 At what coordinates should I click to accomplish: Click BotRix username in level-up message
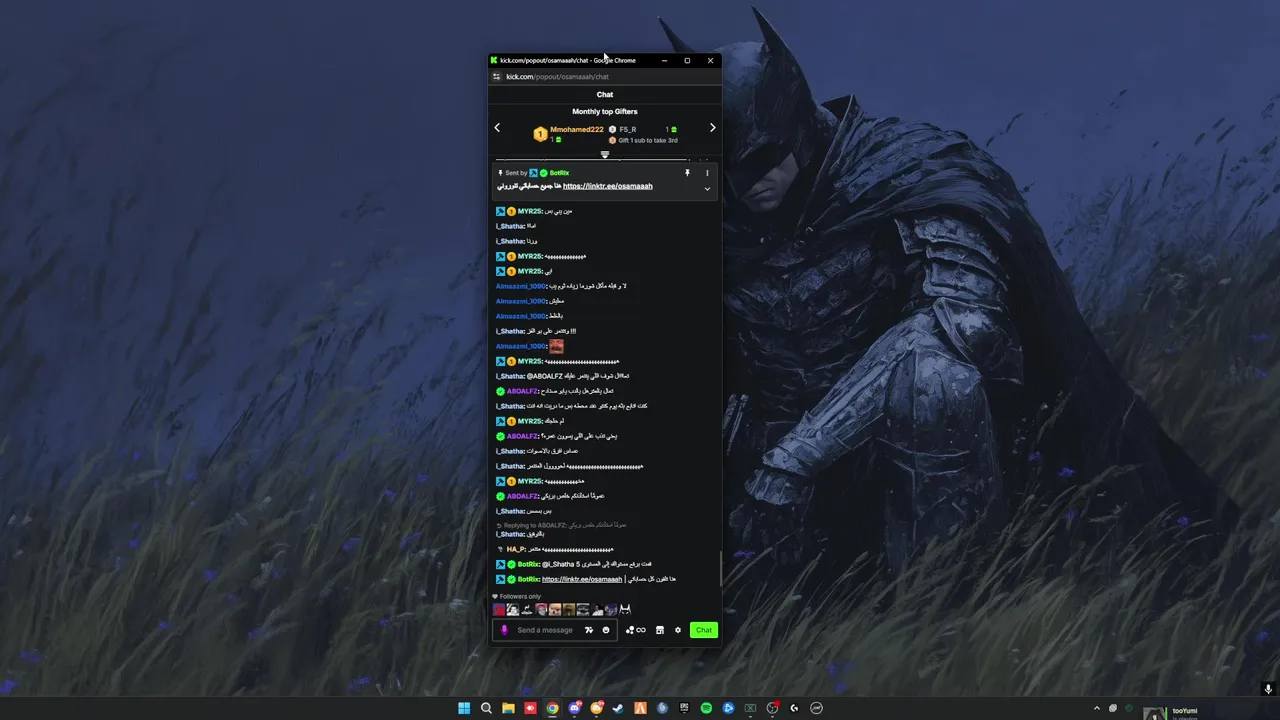click(x=528, y=564)
